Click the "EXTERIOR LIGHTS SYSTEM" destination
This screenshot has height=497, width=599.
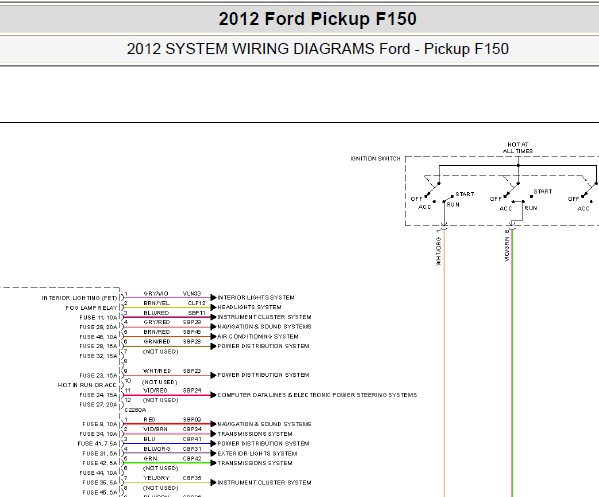(x=257, y=453)
